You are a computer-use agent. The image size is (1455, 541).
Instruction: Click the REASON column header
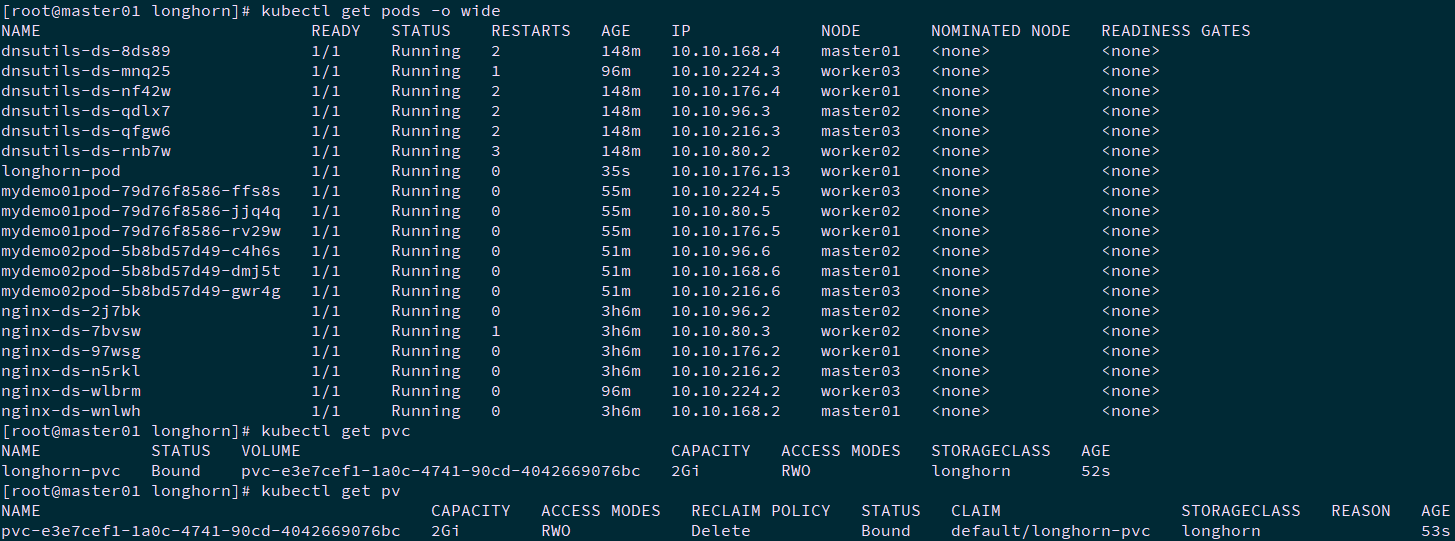[1361, 511]
